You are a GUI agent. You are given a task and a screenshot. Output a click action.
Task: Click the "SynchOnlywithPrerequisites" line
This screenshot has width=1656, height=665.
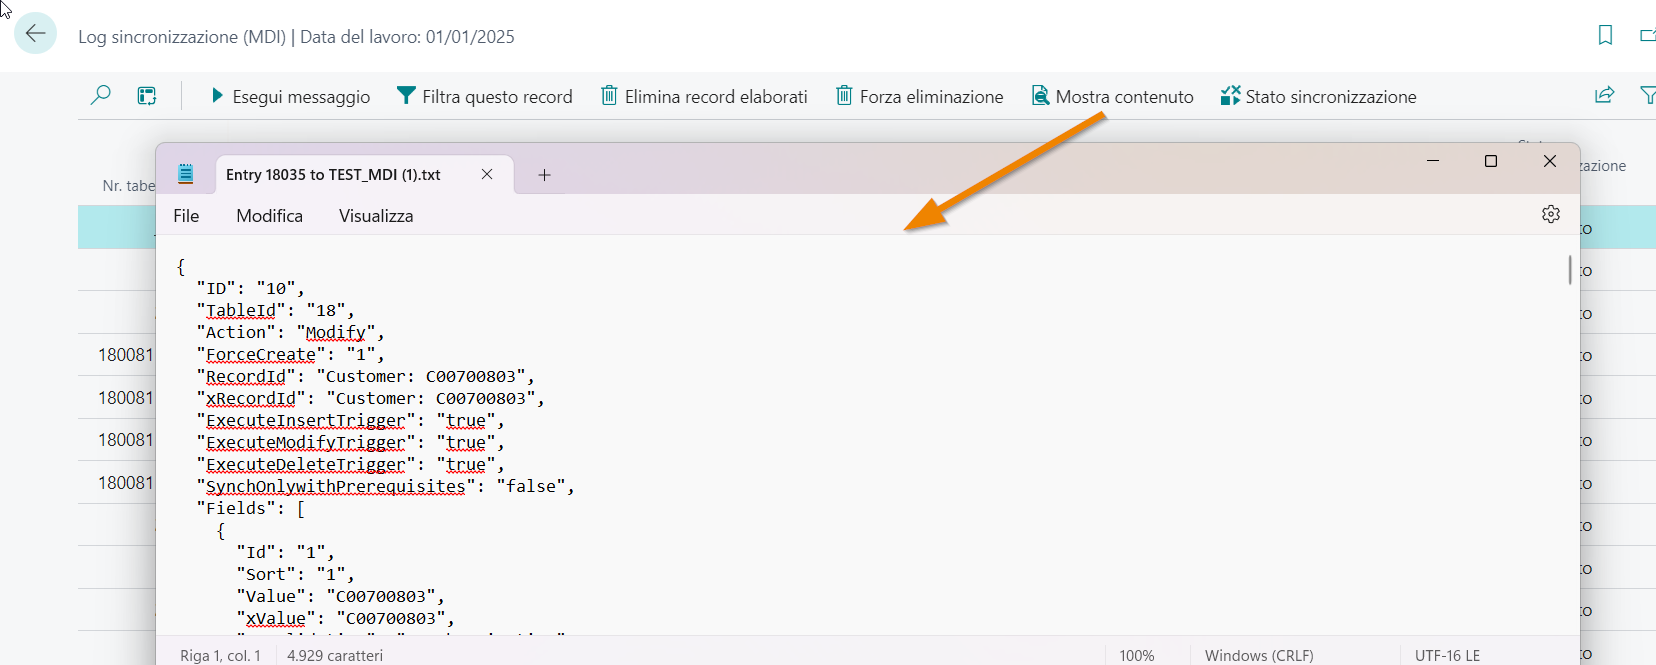click(385, 487)
